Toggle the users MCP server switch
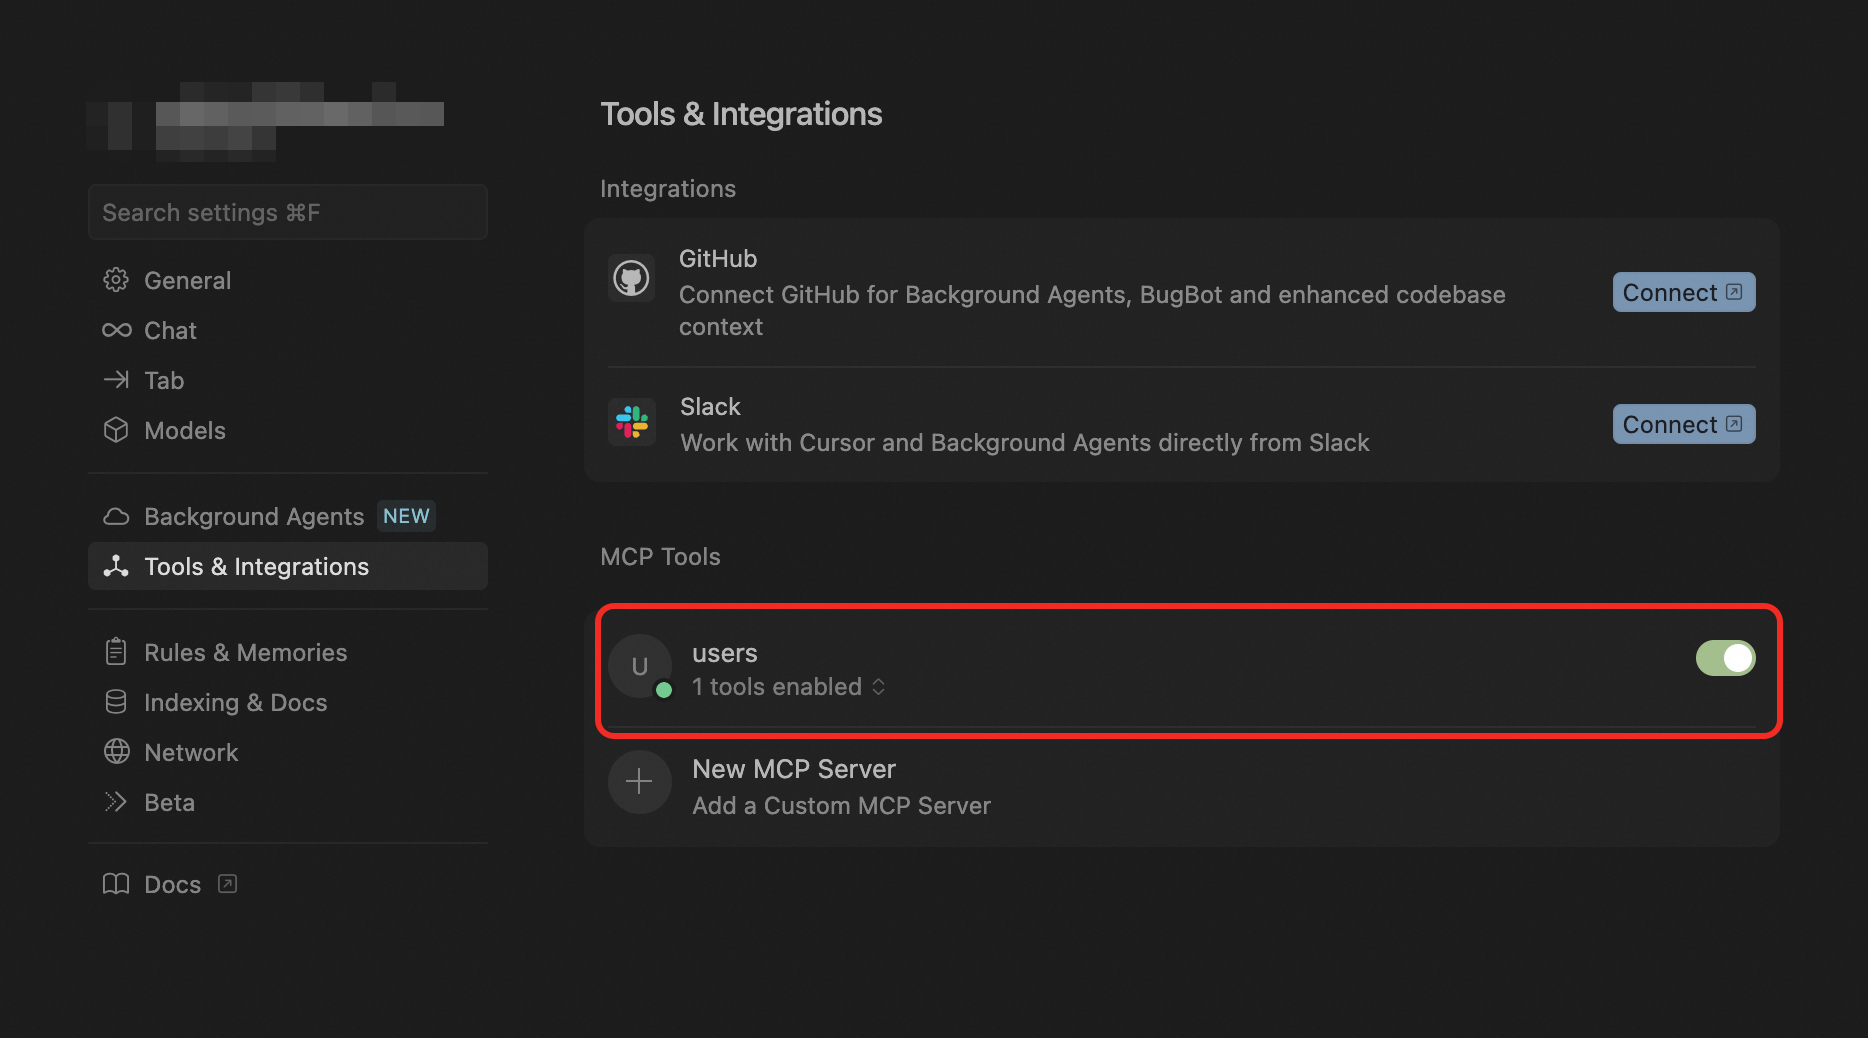Viewport: 1868px width, 1038px height. click(x=1725, y=658)
